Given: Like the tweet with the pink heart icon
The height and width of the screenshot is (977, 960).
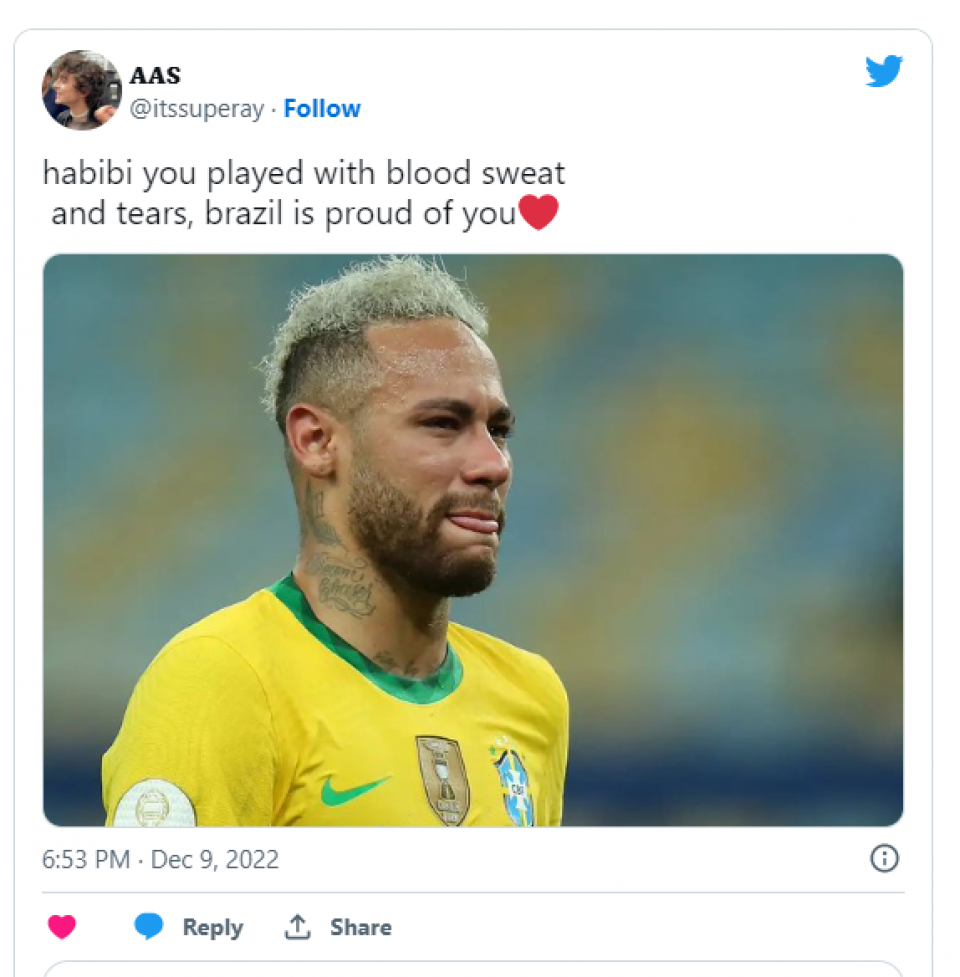Looking at the screenshot, I should [62, 927].
